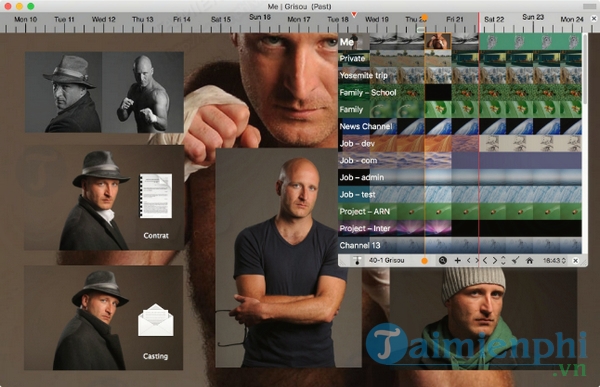The image size is (600, 387).
Task: Select the News Channel row
Action: (460, 127)
